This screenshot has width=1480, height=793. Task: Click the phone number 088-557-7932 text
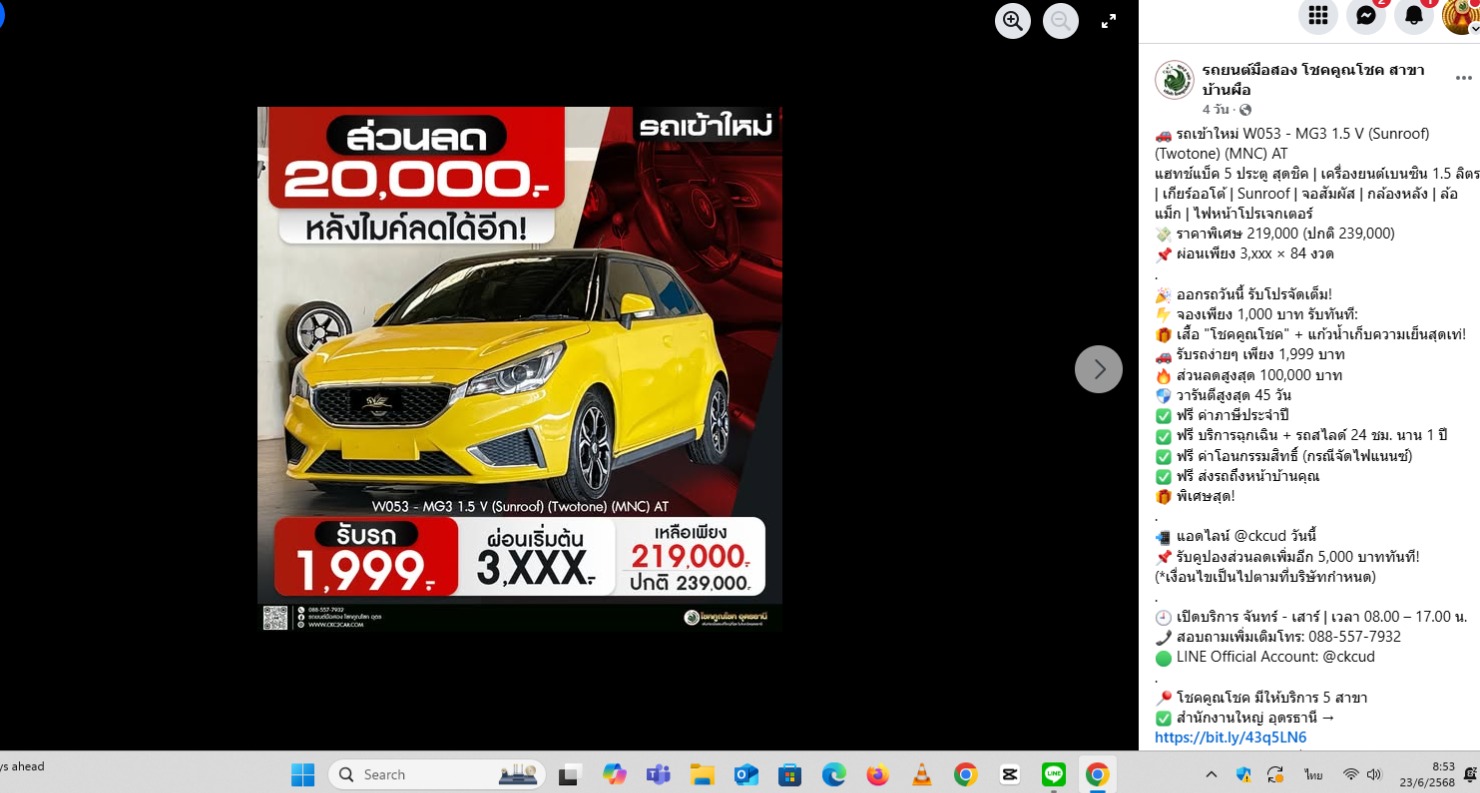point(1356,637)
